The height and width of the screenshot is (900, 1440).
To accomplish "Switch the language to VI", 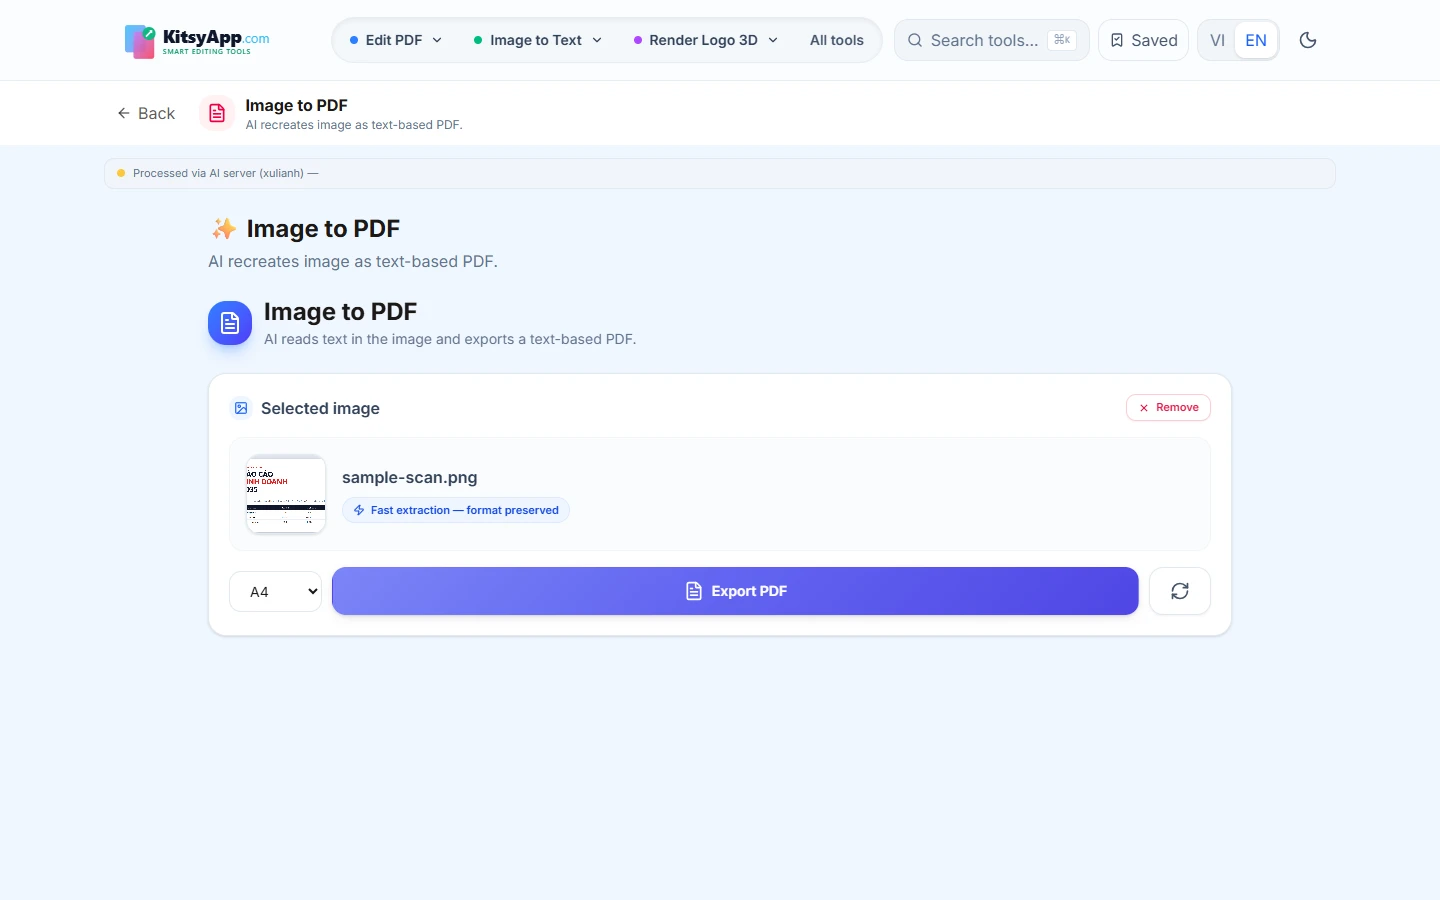I will (x=1217, y=40).
